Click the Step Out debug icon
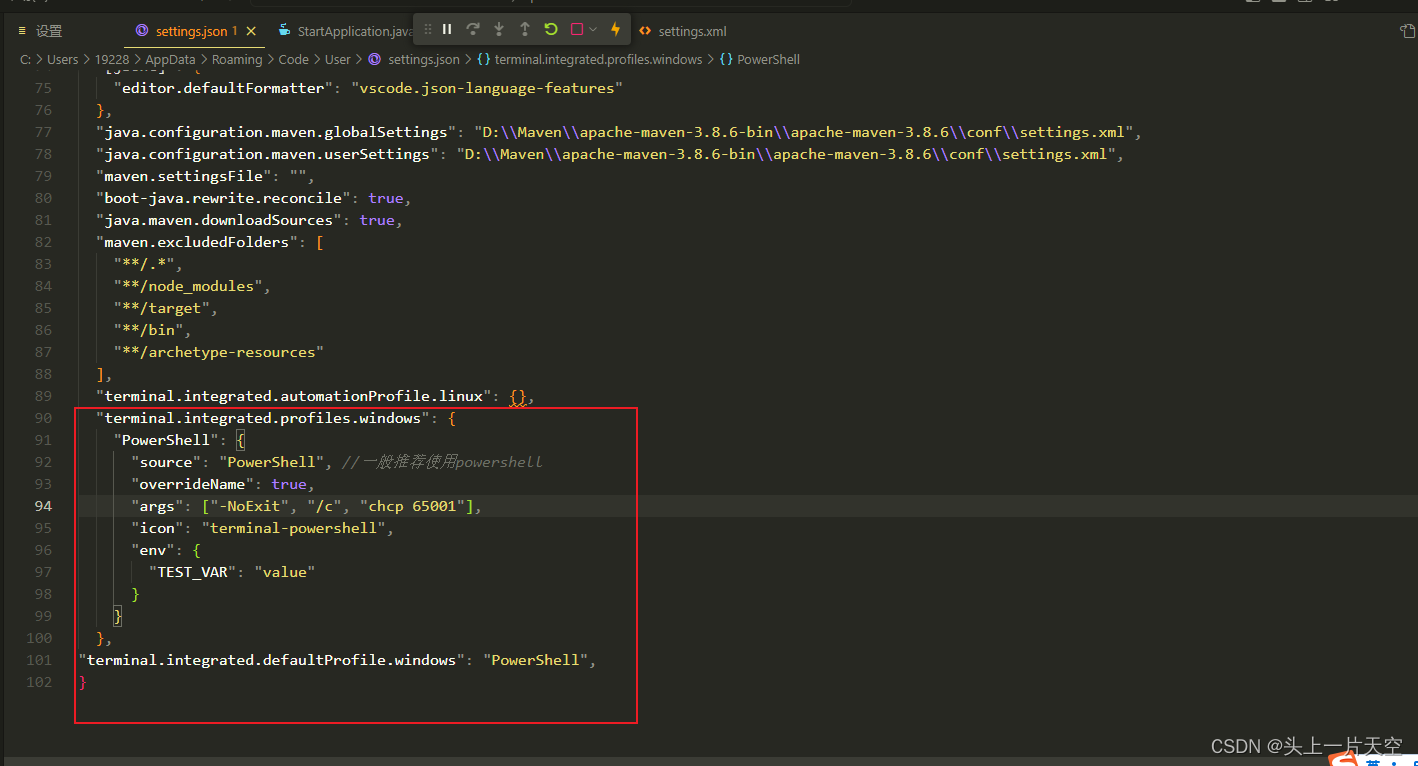 tap(525, 30)
